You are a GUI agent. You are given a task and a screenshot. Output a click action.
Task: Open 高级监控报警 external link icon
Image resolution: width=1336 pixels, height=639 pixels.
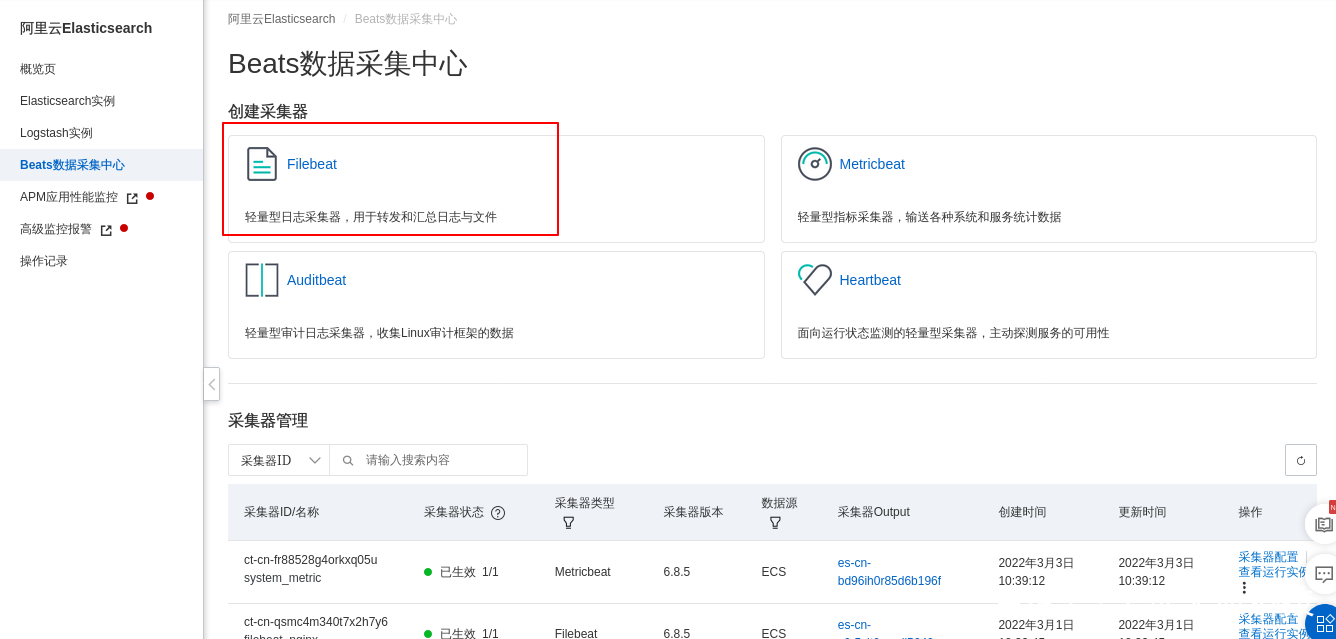point(106,230)
